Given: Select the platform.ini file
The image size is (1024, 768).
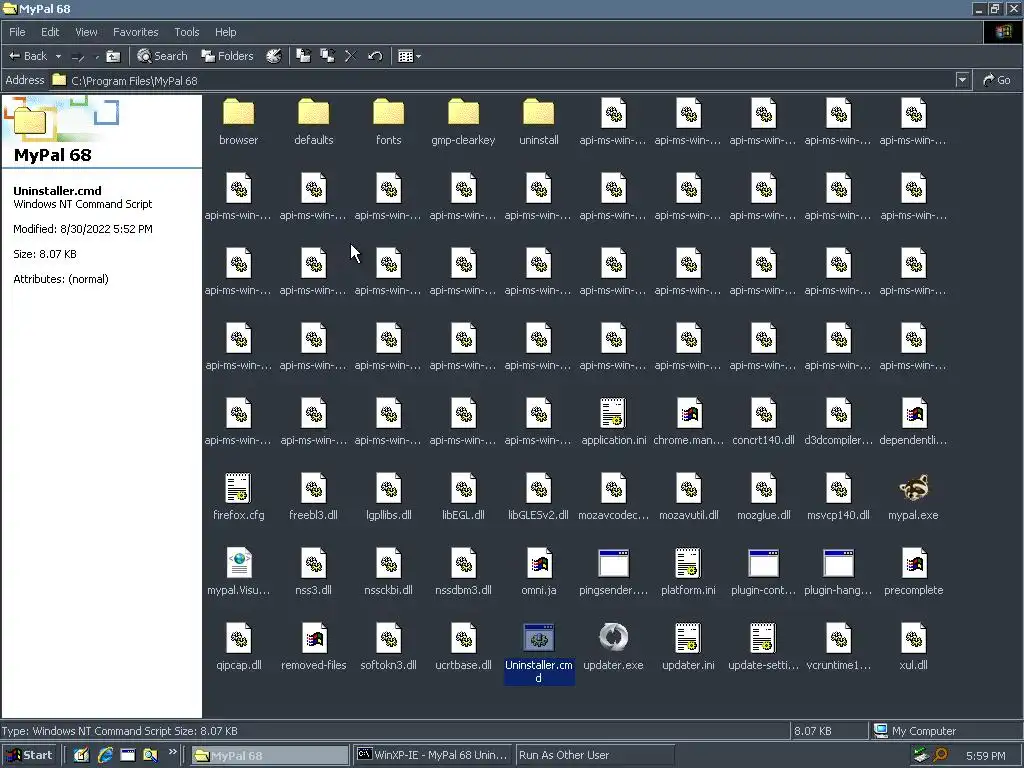Looking at the screenshot, I should [688, 572].
